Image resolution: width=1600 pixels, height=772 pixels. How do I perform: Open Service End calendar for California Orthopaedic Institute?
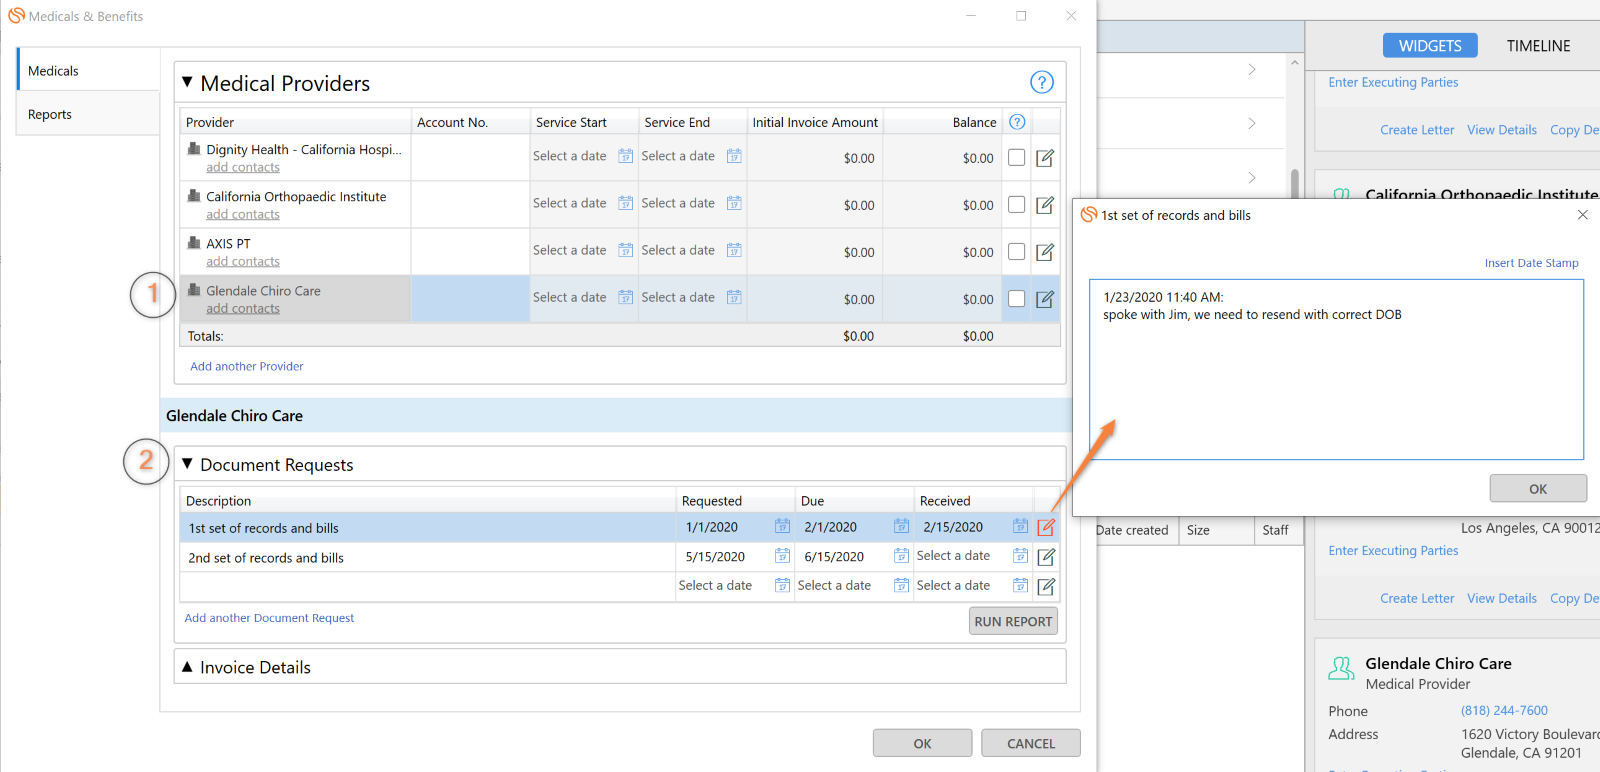[734, 203]
